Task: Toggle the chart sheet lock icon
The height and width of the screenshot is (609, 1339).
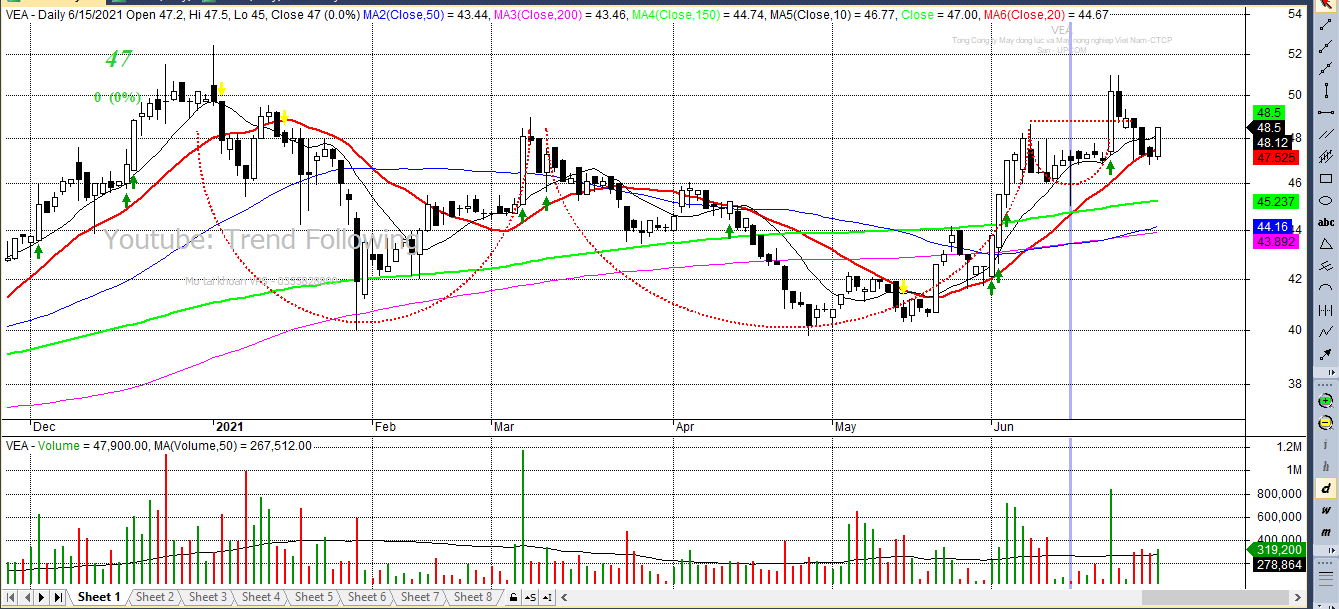Action: click(x=514, y=598)
